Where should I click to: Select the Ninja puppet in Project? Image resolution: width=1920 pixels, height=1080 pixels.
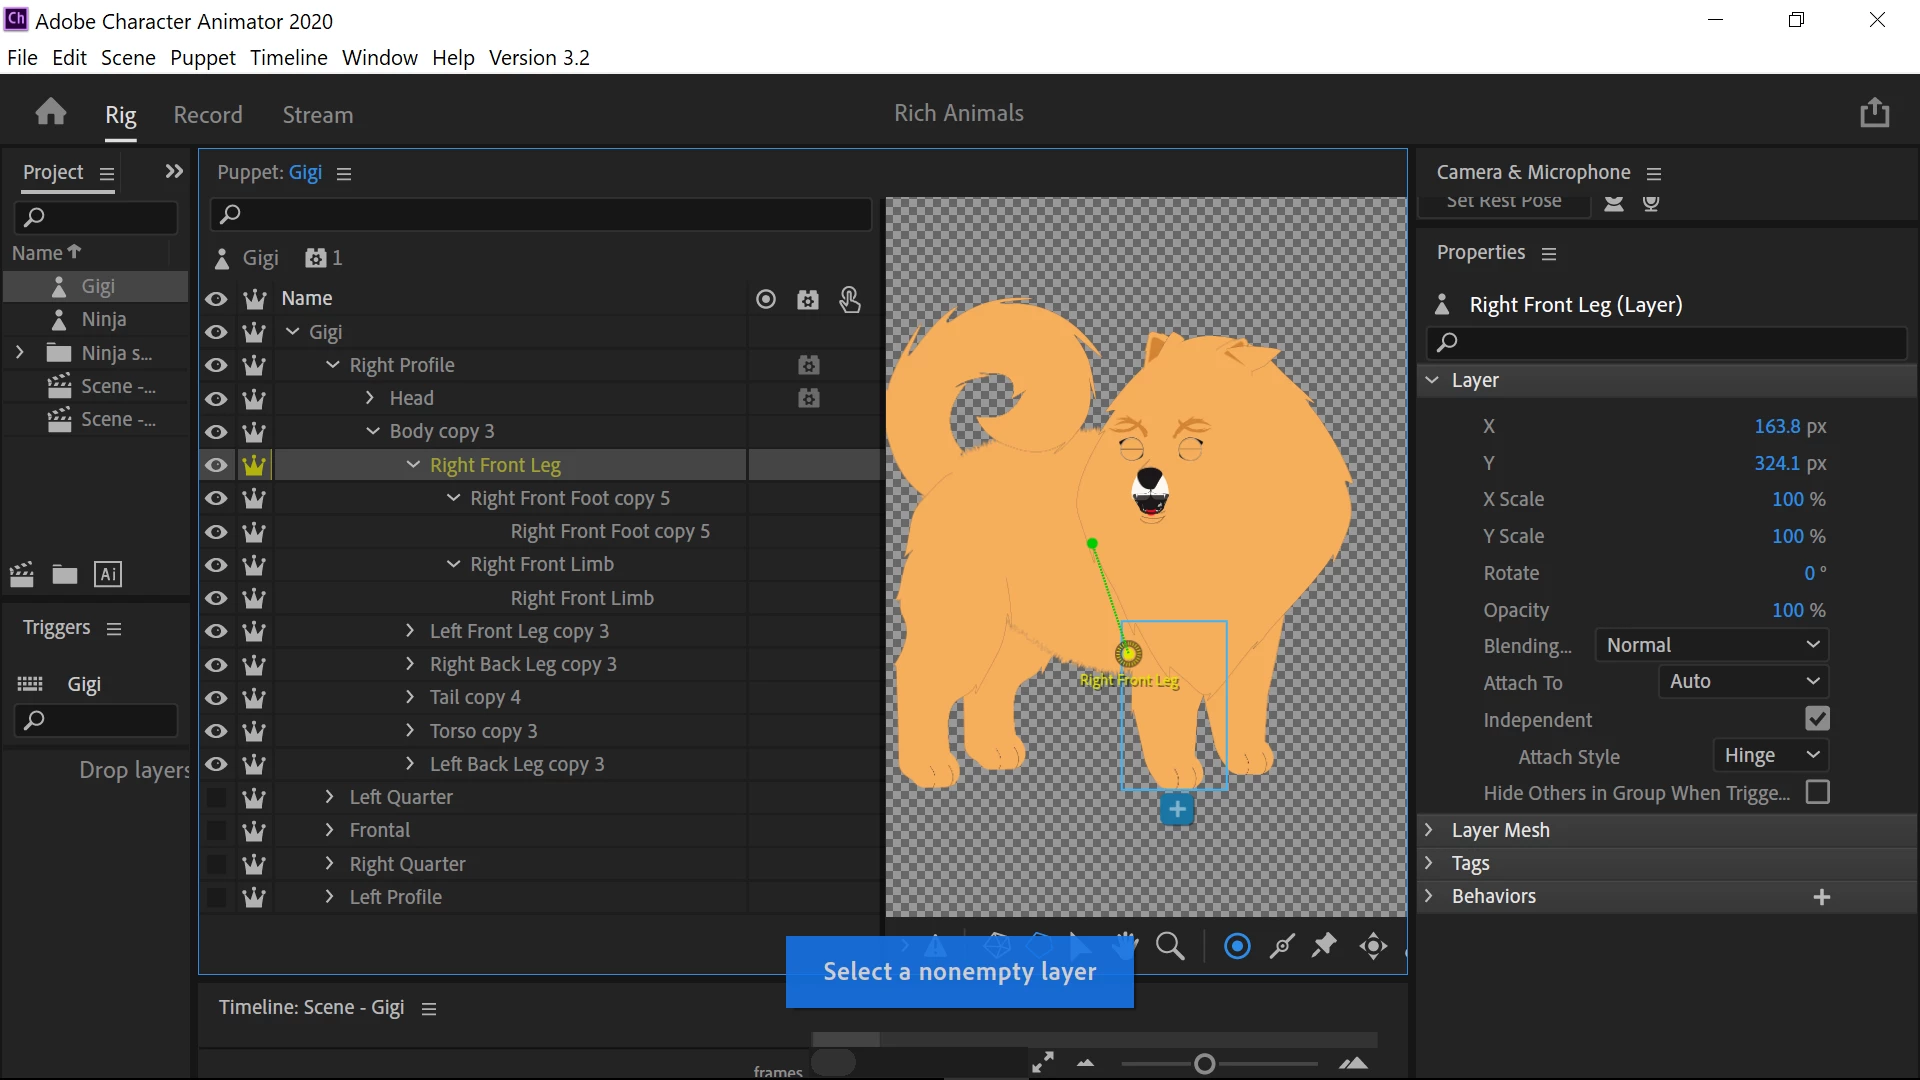103,319
